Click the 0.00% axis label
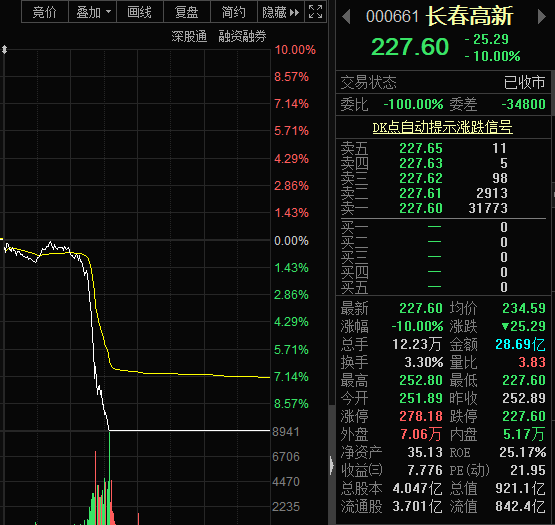Screen dimensions: 555x525 tap(291, 241)
